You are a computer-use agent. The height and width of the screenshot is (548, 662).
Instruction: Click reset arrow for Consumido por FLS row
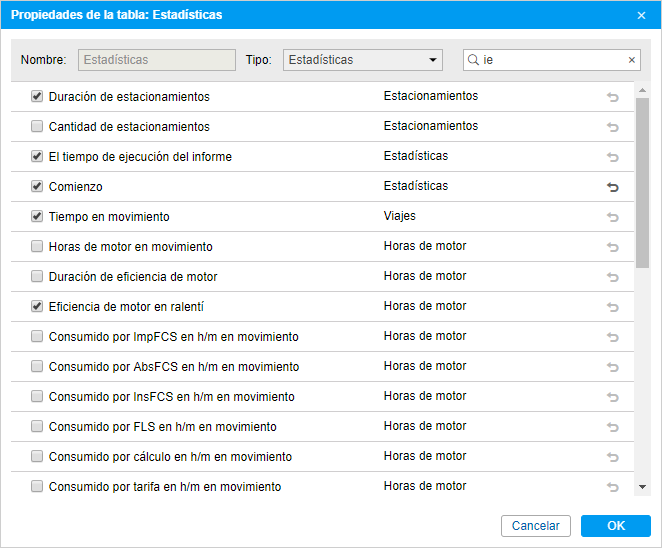(613, 427)
